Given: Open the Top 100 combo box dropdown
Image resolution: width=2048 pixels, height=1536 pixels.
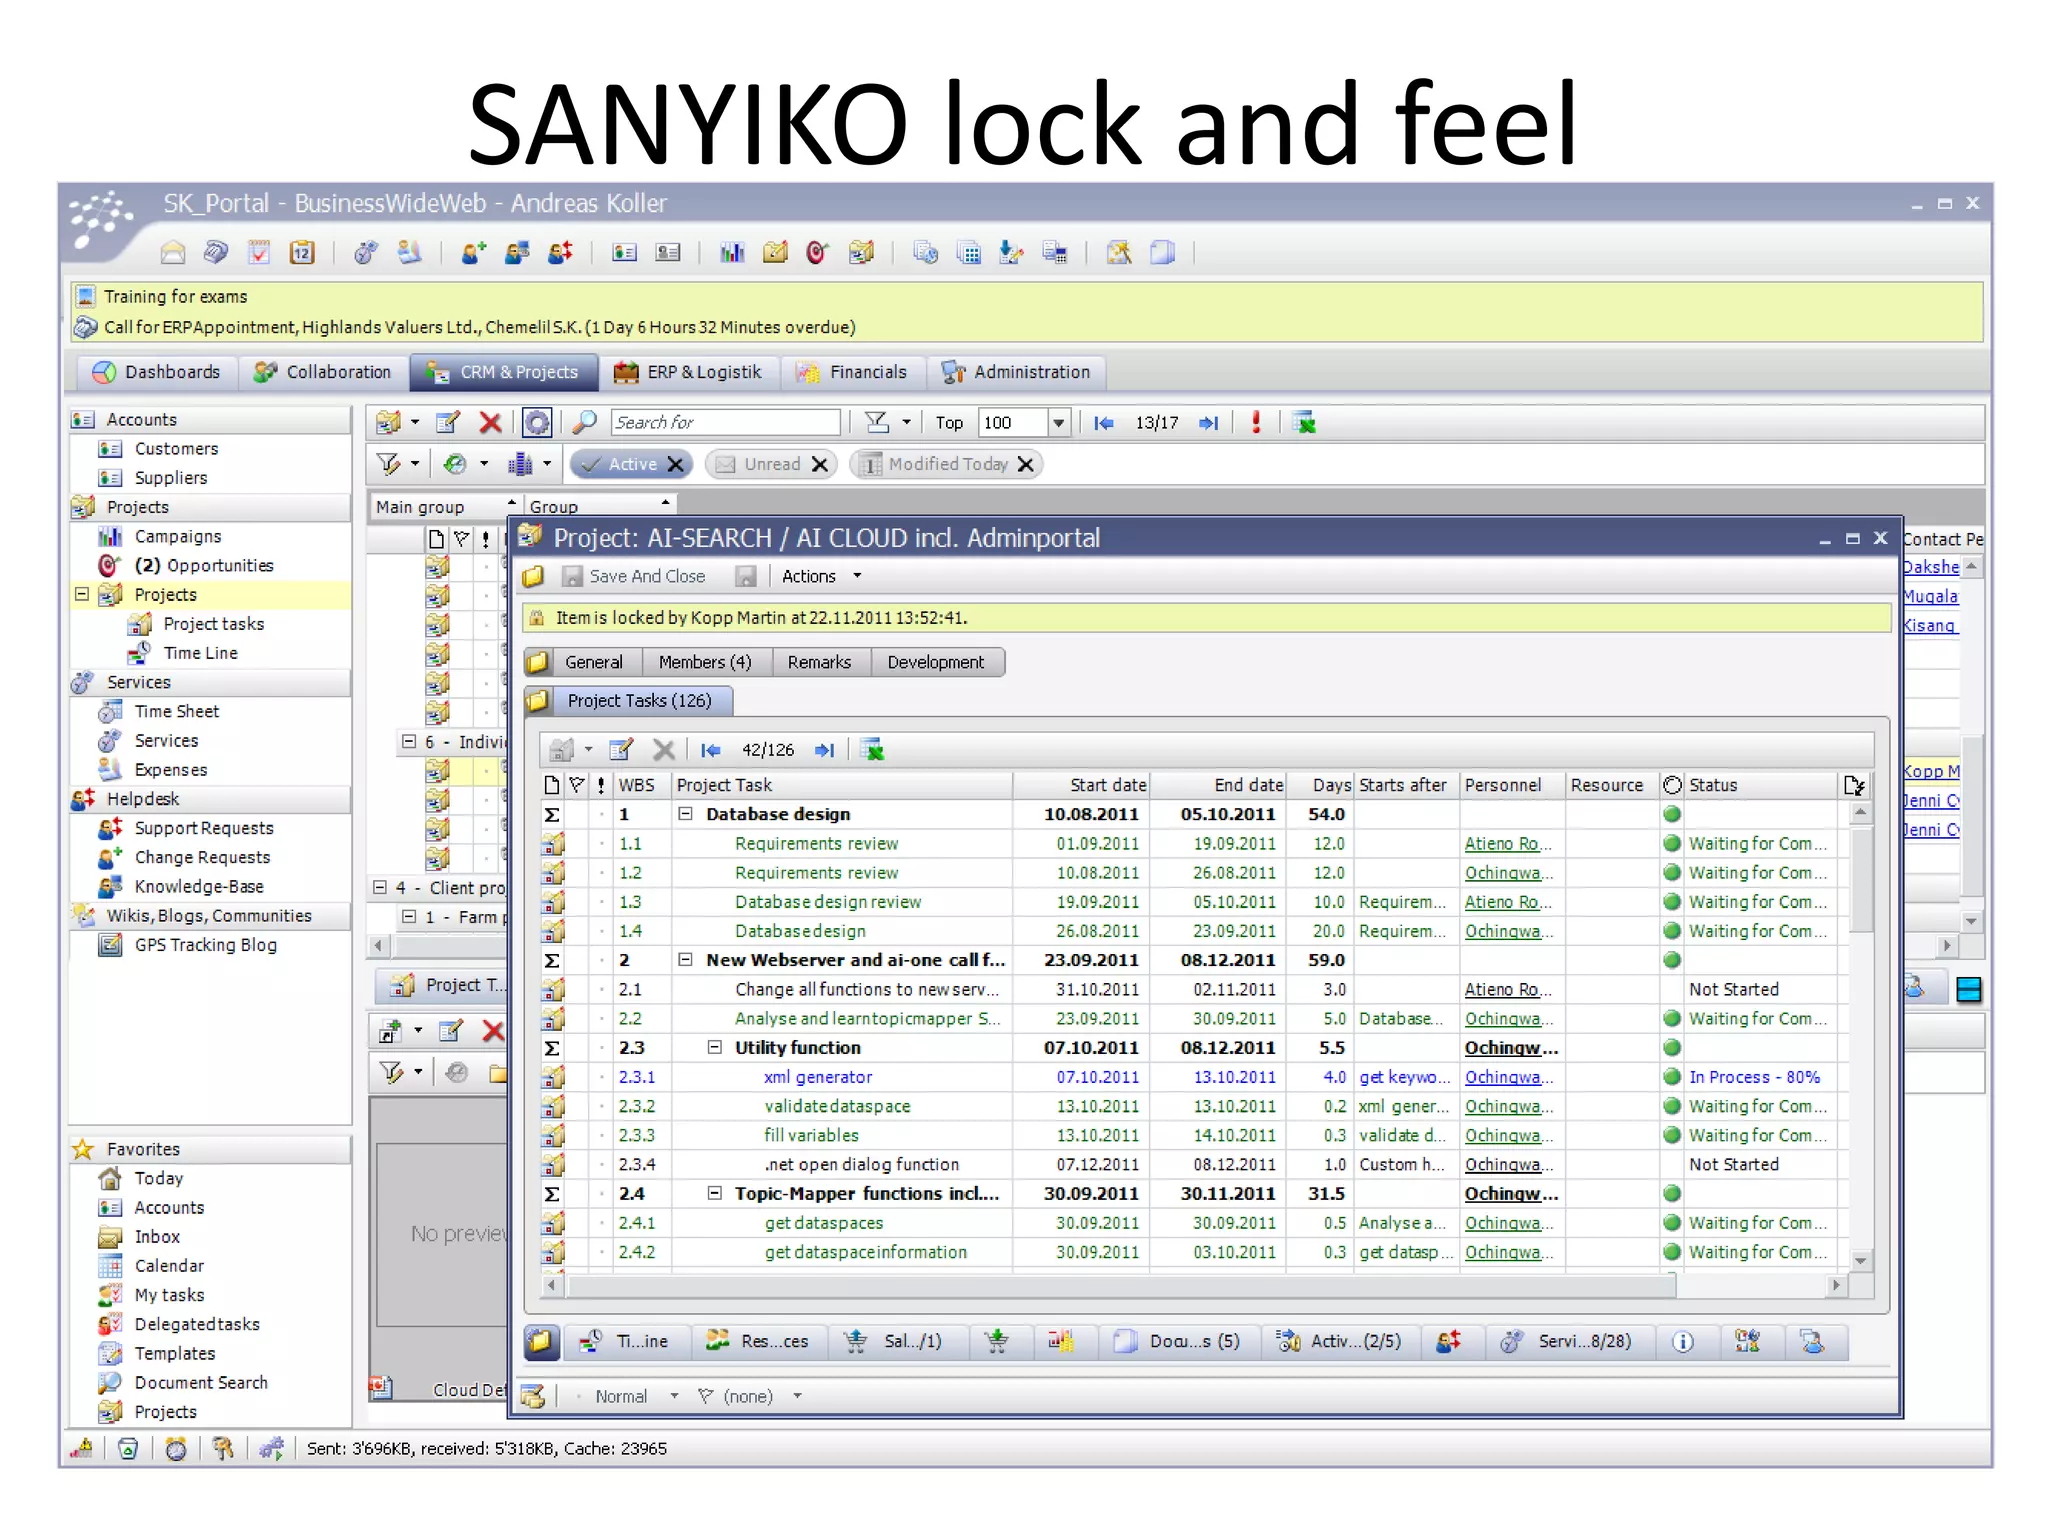Looking at the screenshot, I should point(1059,423).
